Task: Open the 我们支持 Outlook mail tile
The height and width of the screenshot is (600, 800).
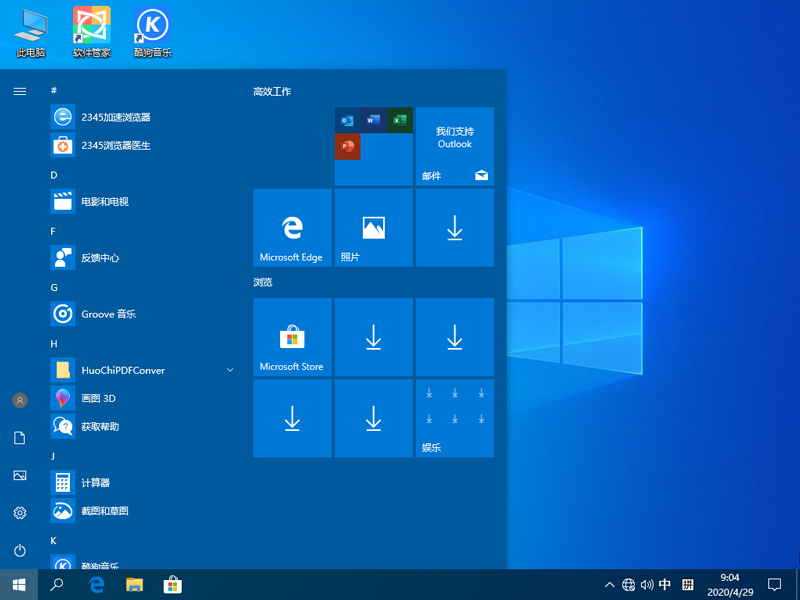Action: pyautogui.click(x=455, y=146)
